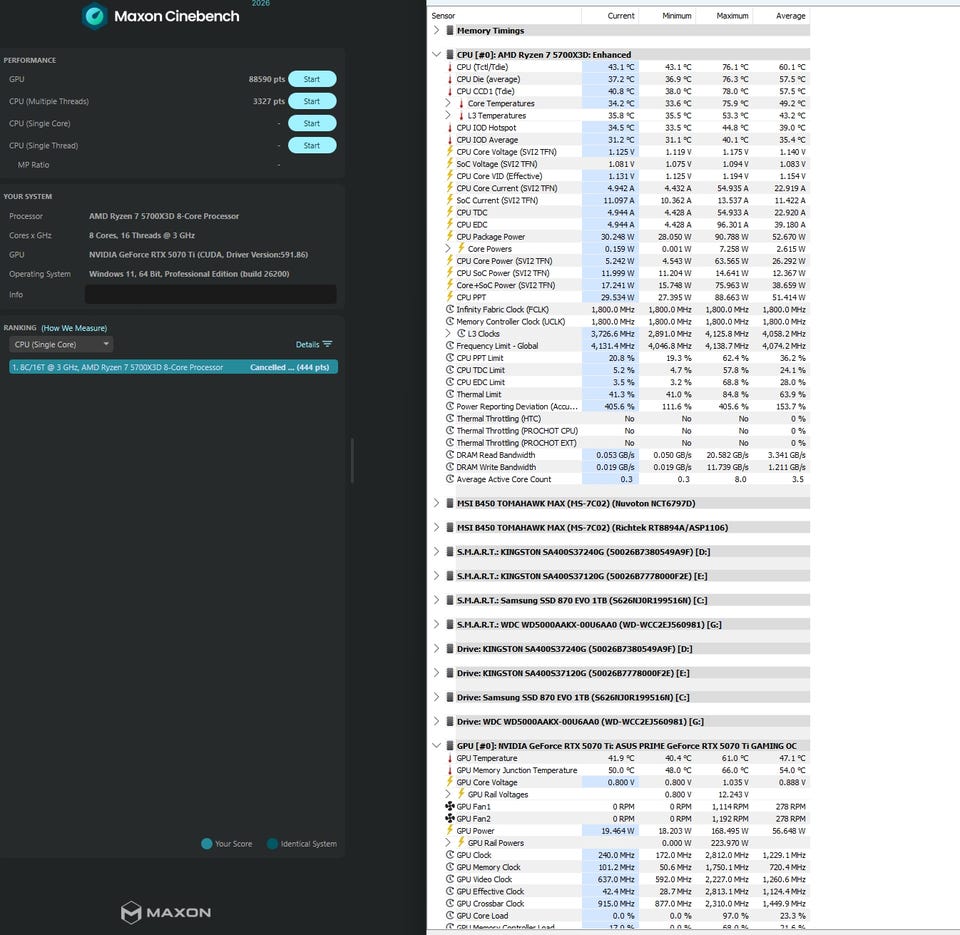Click the CPU IOD Hotspot thermometer icon

pos(450,127)
